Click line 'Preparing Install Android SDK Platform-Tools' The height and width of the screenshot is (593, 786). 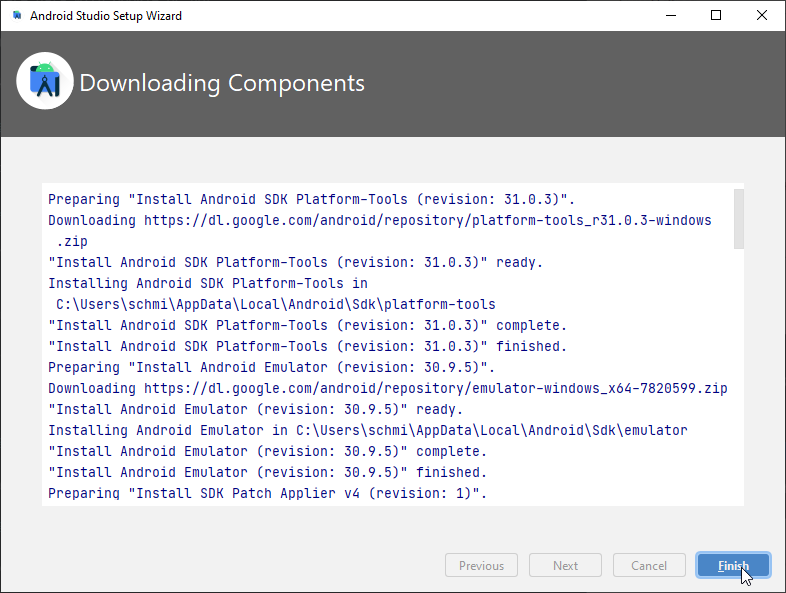311,200
